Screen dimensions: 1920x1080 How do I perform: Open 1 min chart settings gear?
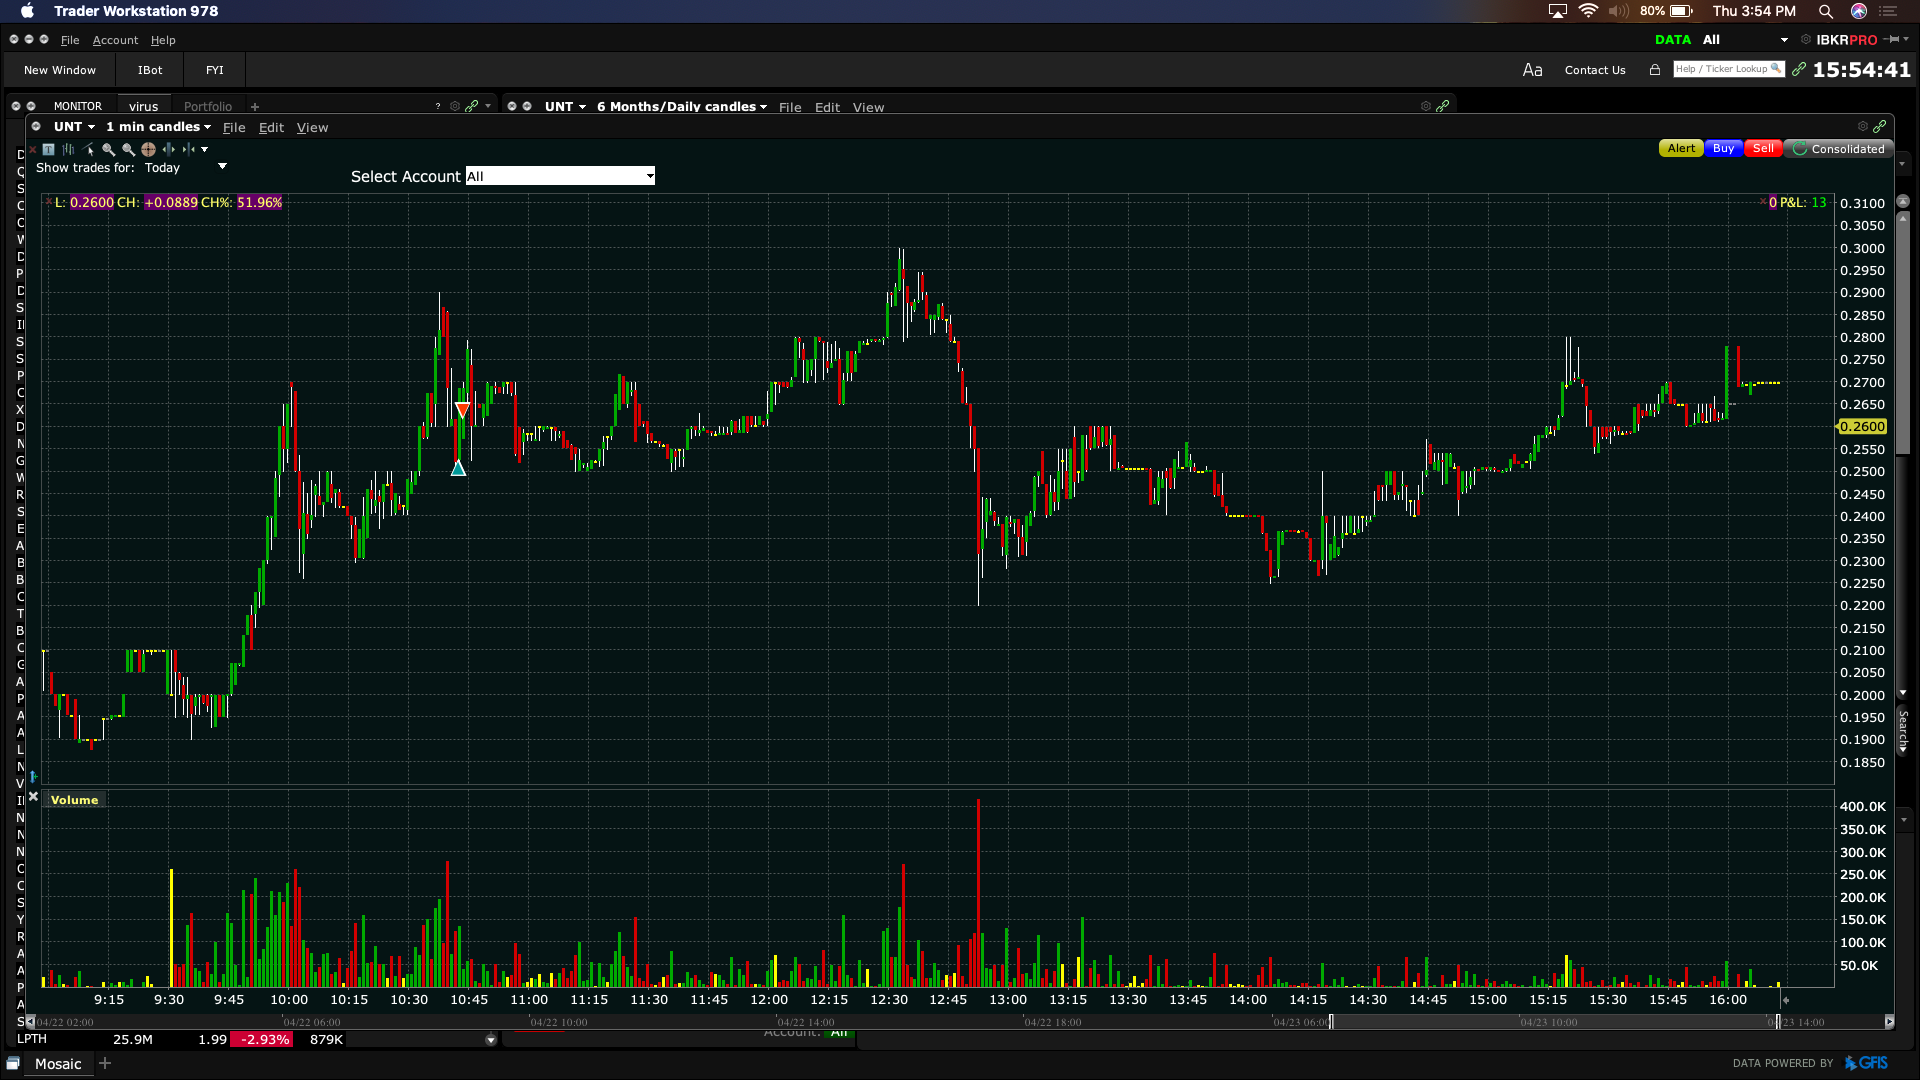(x=1862, y=127)
